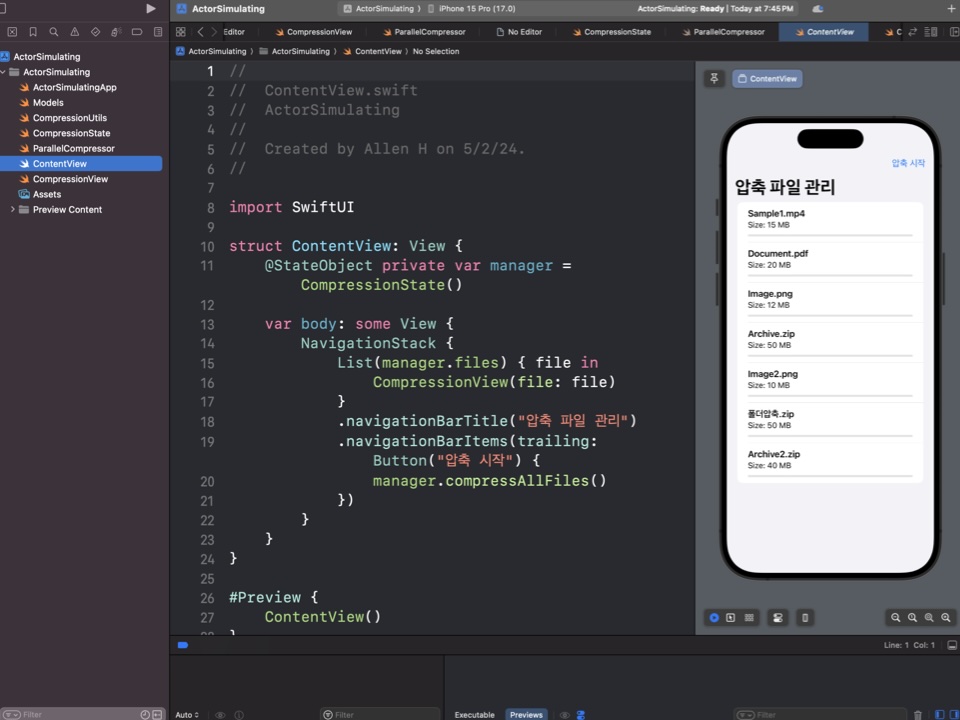Viewport: 960px width, 720px height.
Task: Open the Issue navigator warning icon
Action: pos(74,32)
